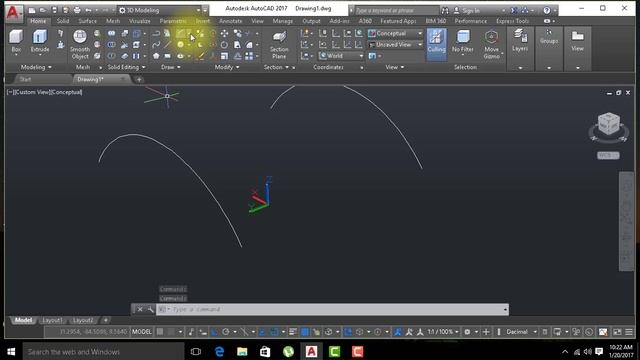Expand the Modeling panel
Image resolution: width=640 pixels, height=360 pixels.
pyautogui.click(x=36, y=67)
